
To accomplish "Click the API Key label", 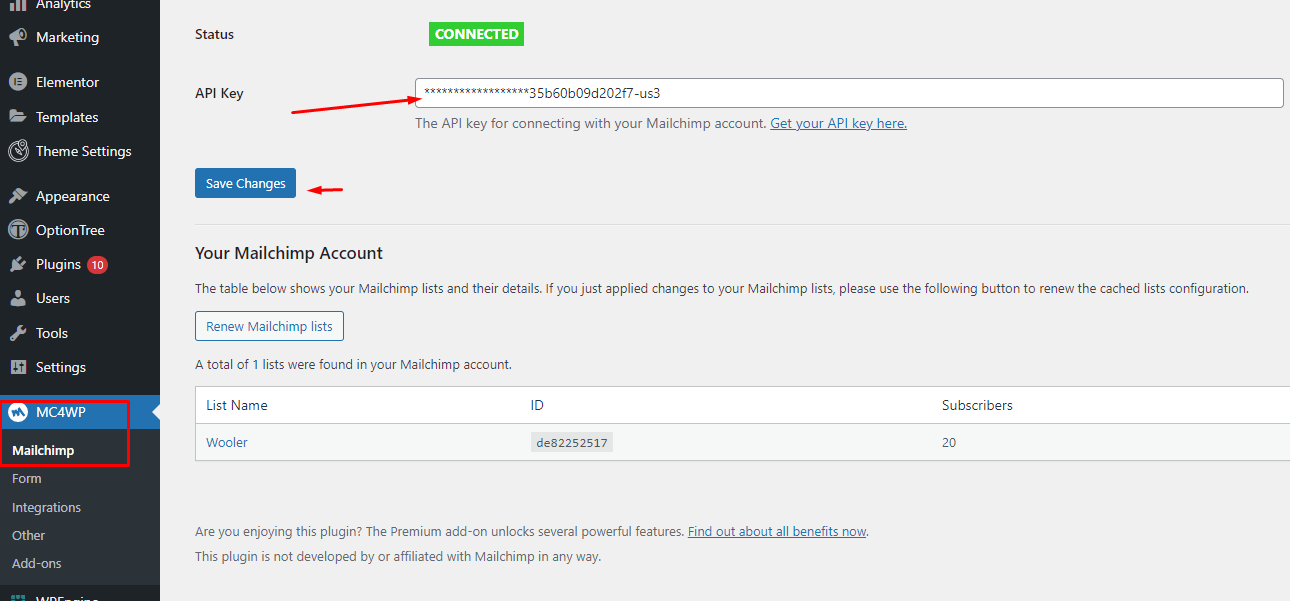I will 219,93.
